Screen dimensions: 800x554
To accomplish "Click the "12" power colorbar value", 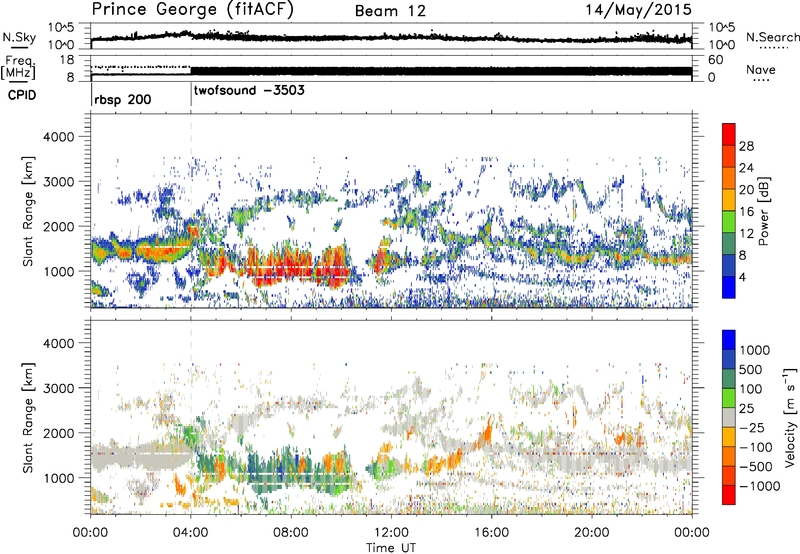I will (x=746, y=234).
